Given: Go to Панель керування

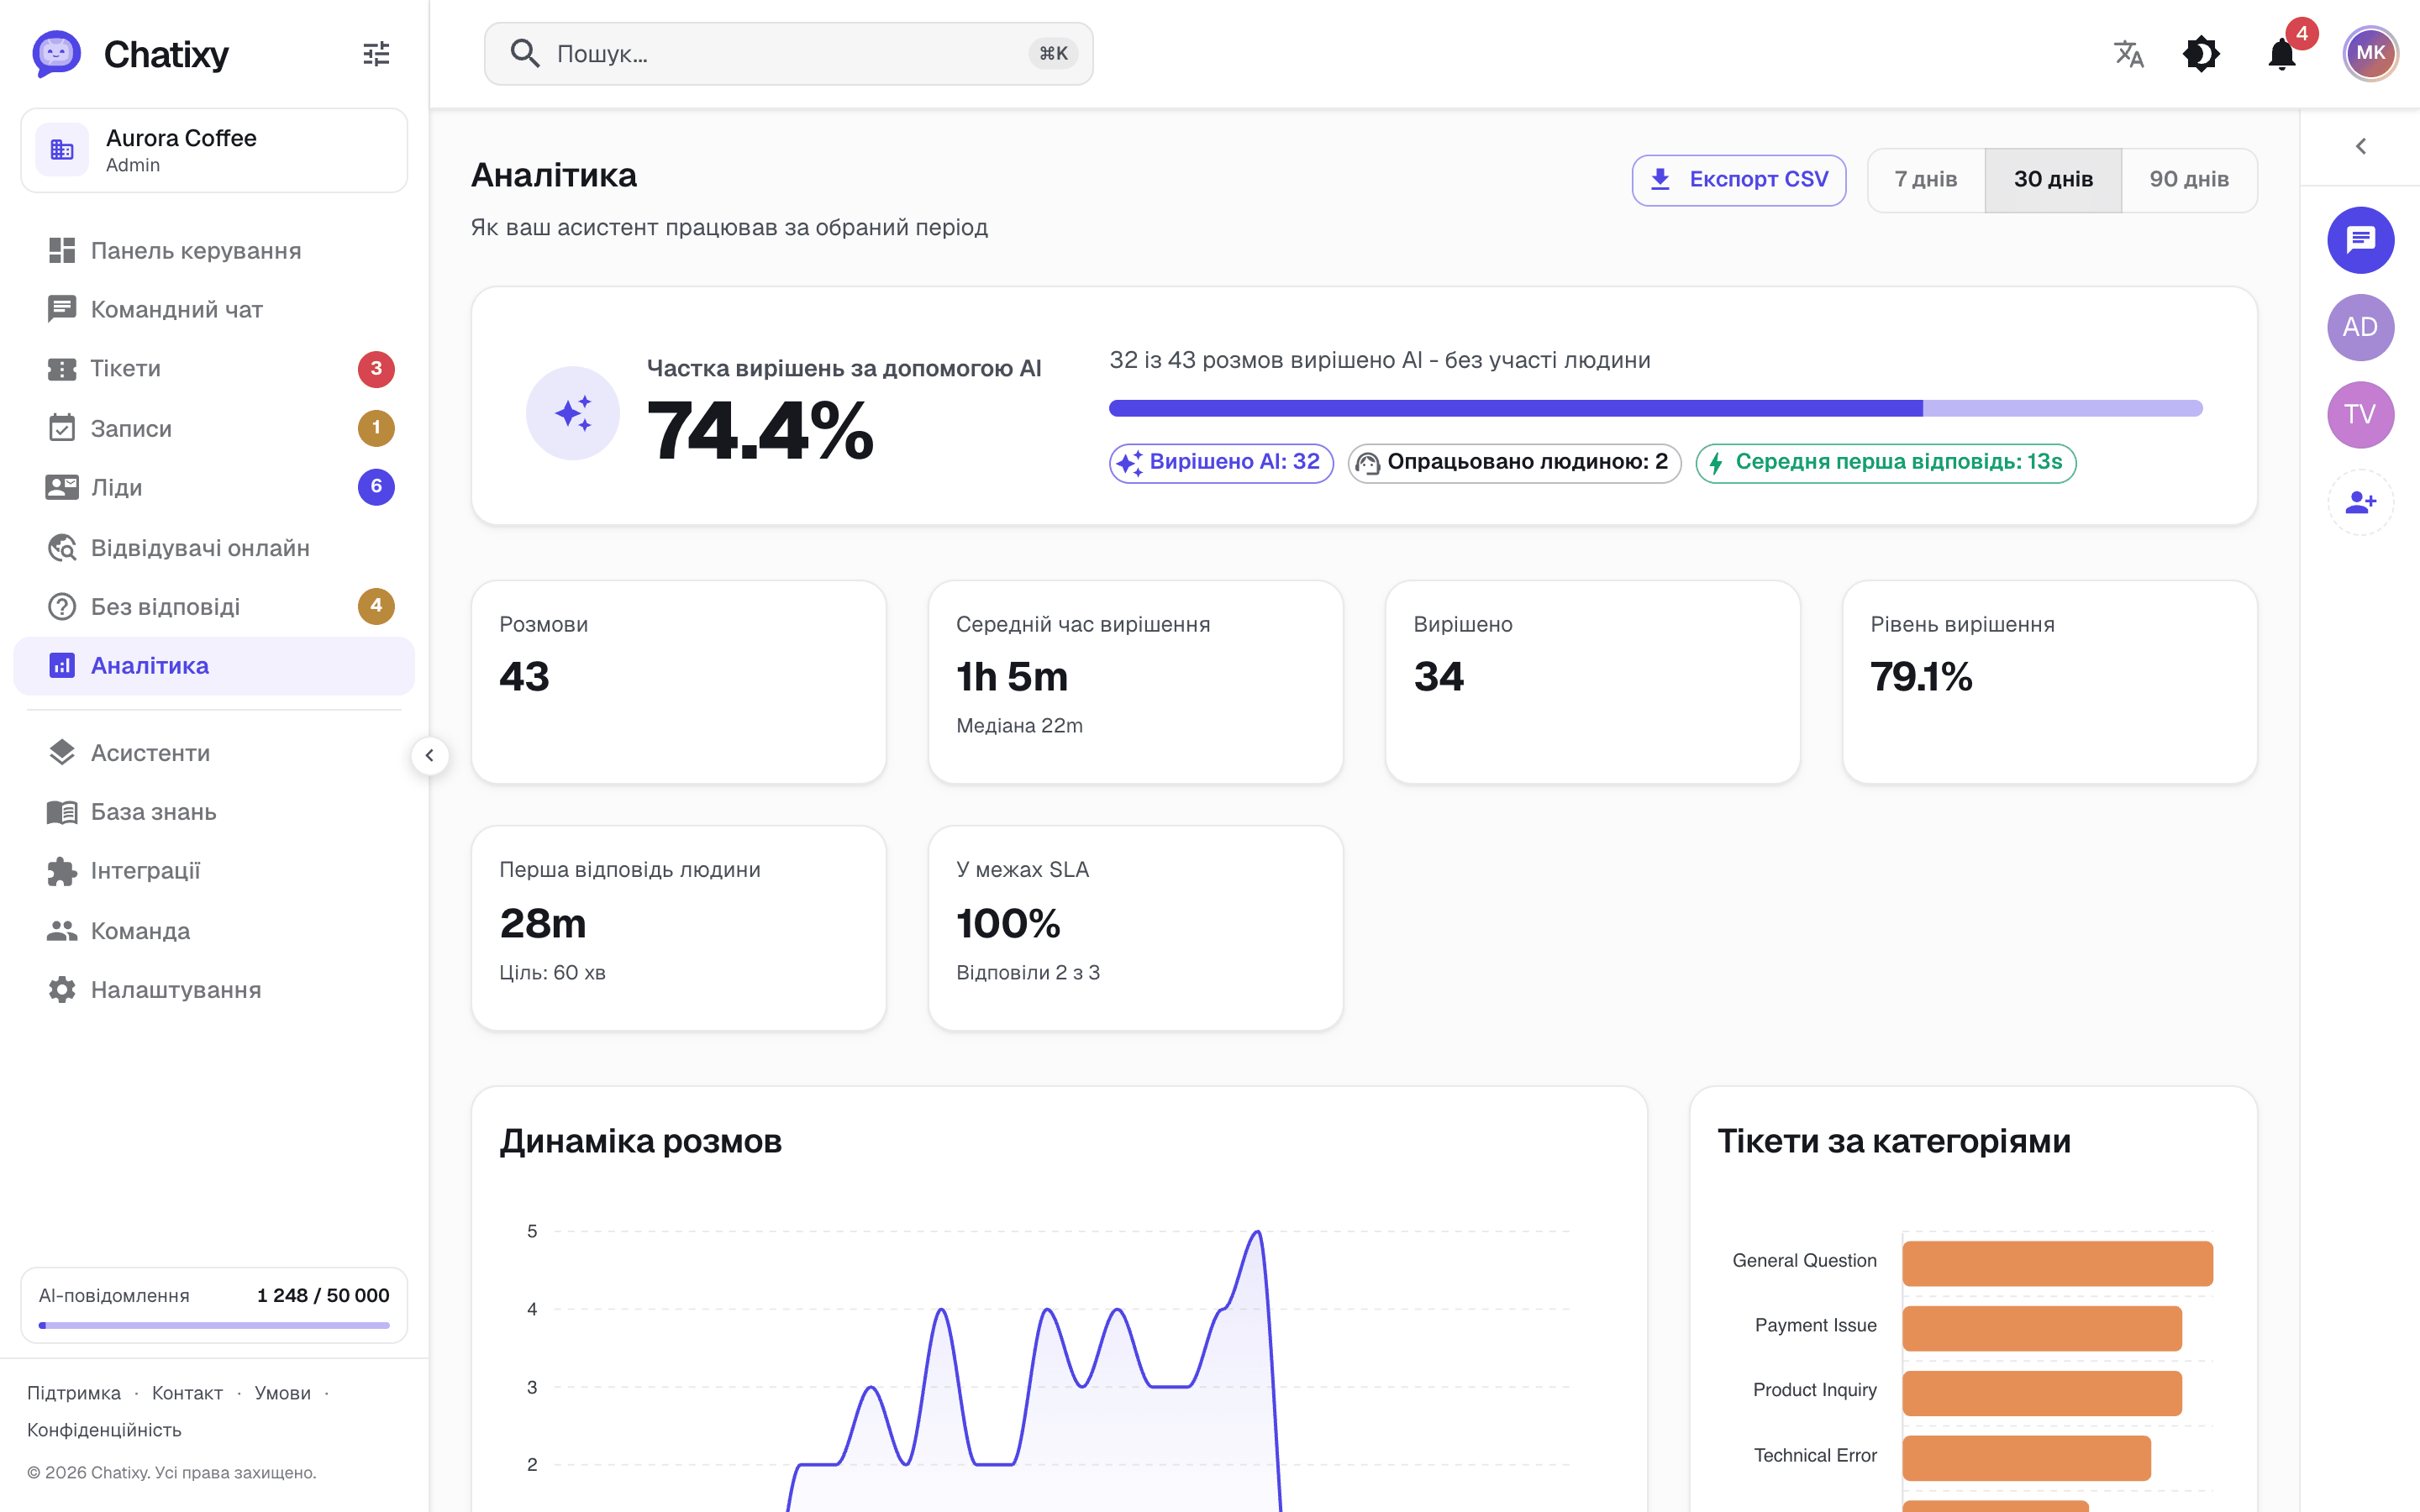Looking at the screenshot, I should pyautogui.click(x=214, y=250).
